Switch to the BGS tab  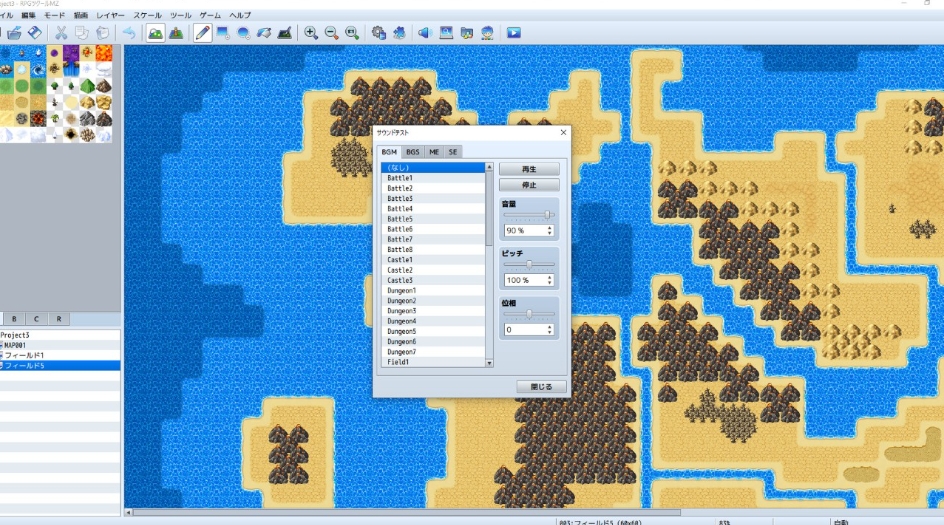[412, 152]
